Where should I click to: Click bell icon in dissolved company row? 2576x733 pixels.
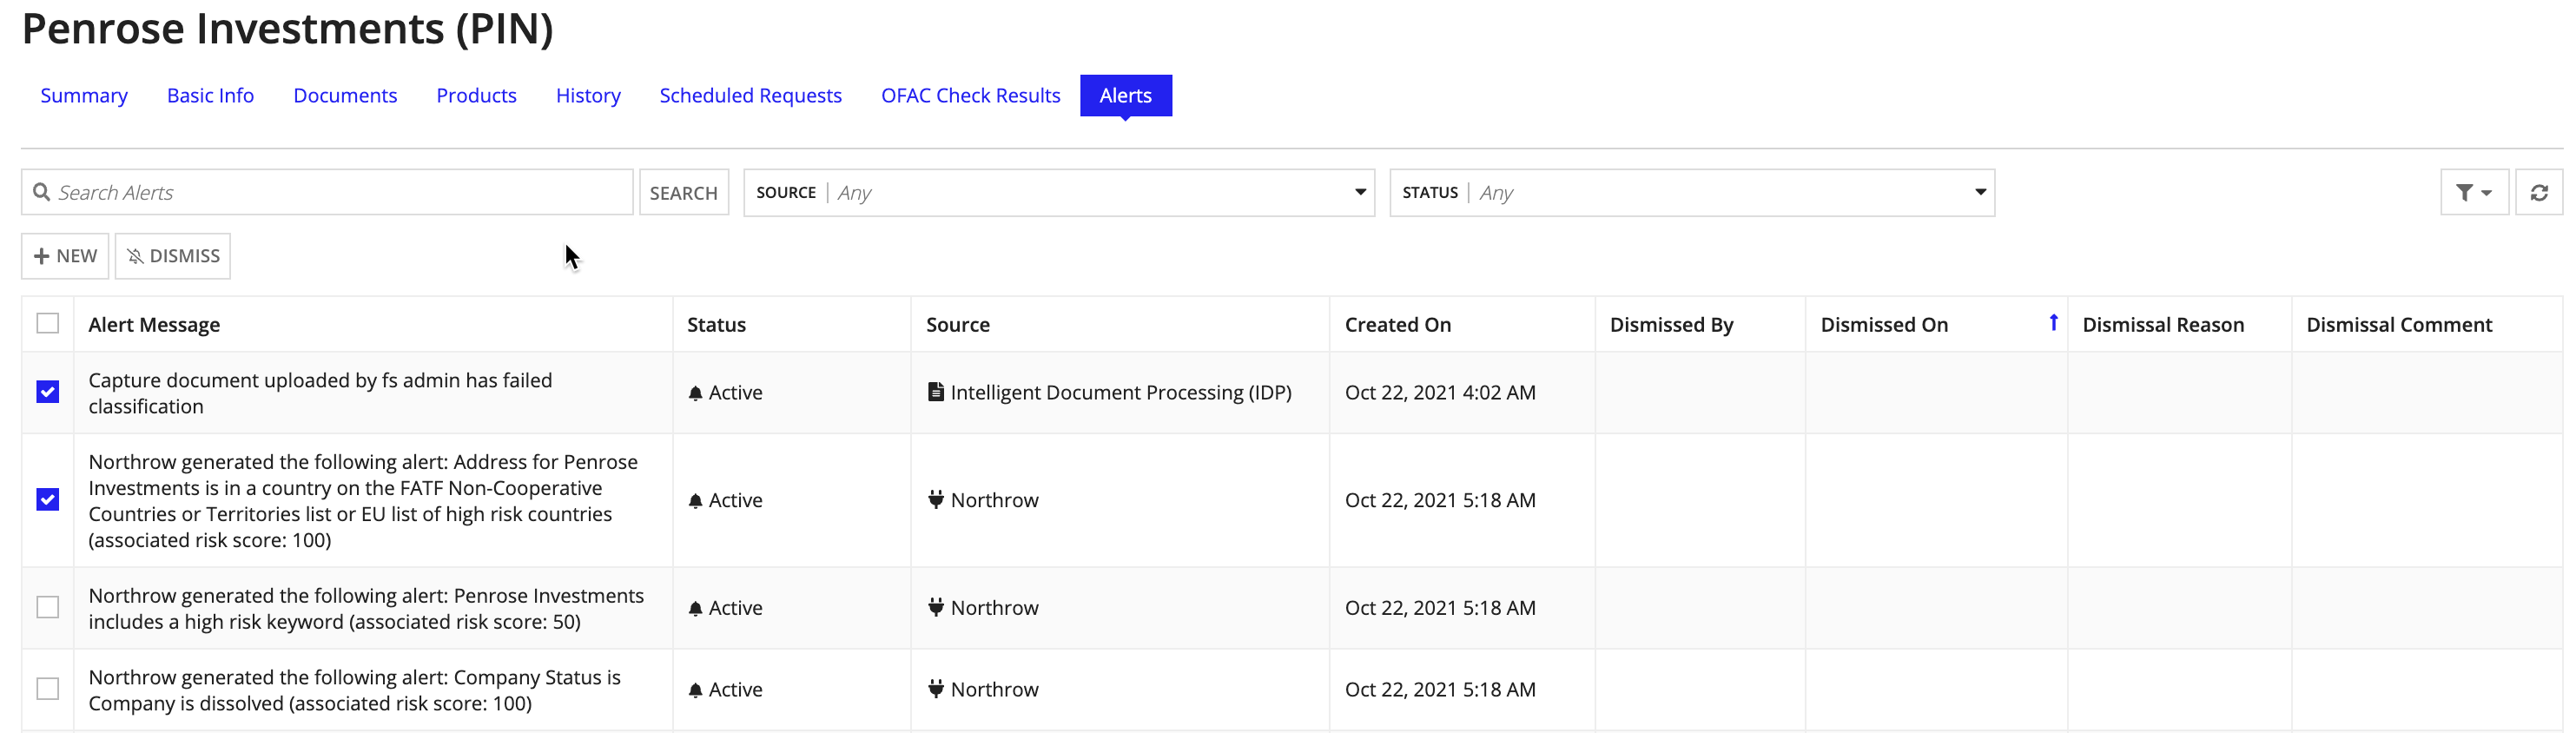695,690
